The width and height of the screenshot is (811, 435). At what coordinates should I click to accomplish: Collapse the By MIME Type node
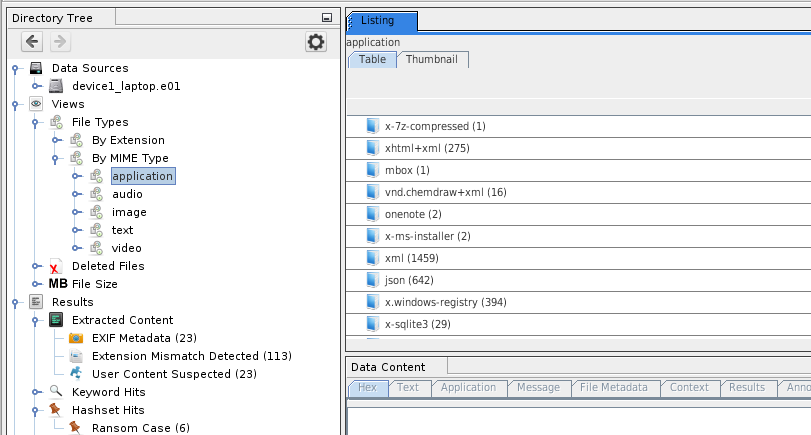point(57,158)
